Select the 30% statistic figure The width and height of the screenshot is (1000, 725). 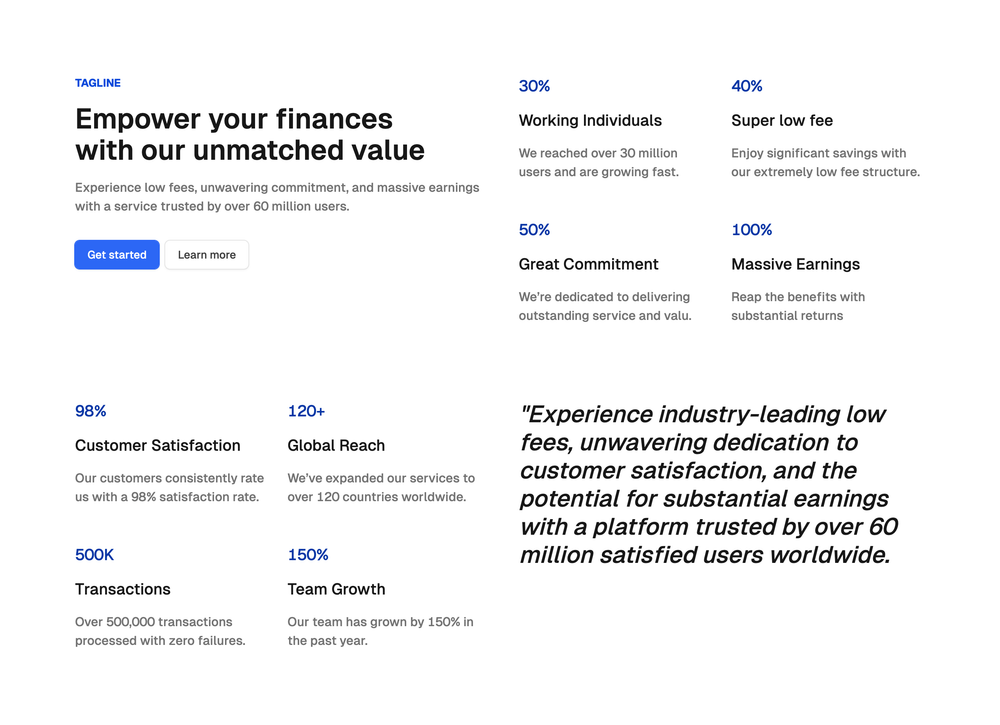coord(534,86)
